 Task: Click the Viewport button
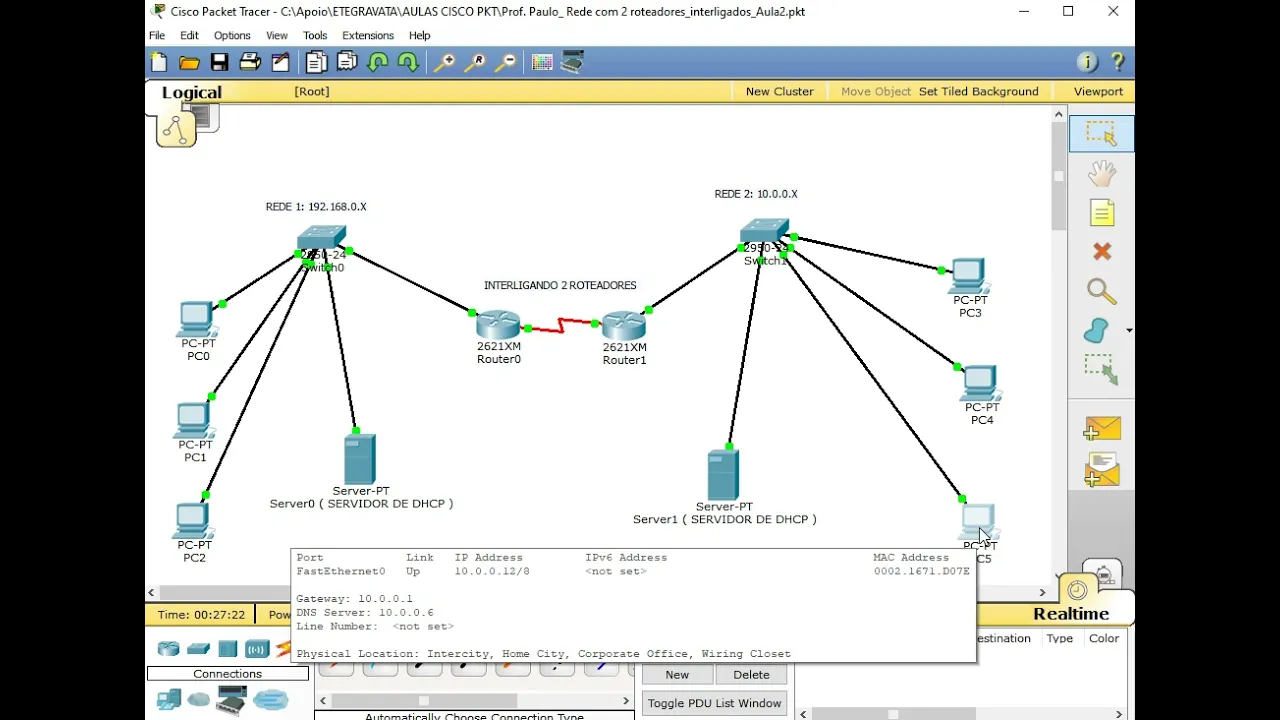1098,91
